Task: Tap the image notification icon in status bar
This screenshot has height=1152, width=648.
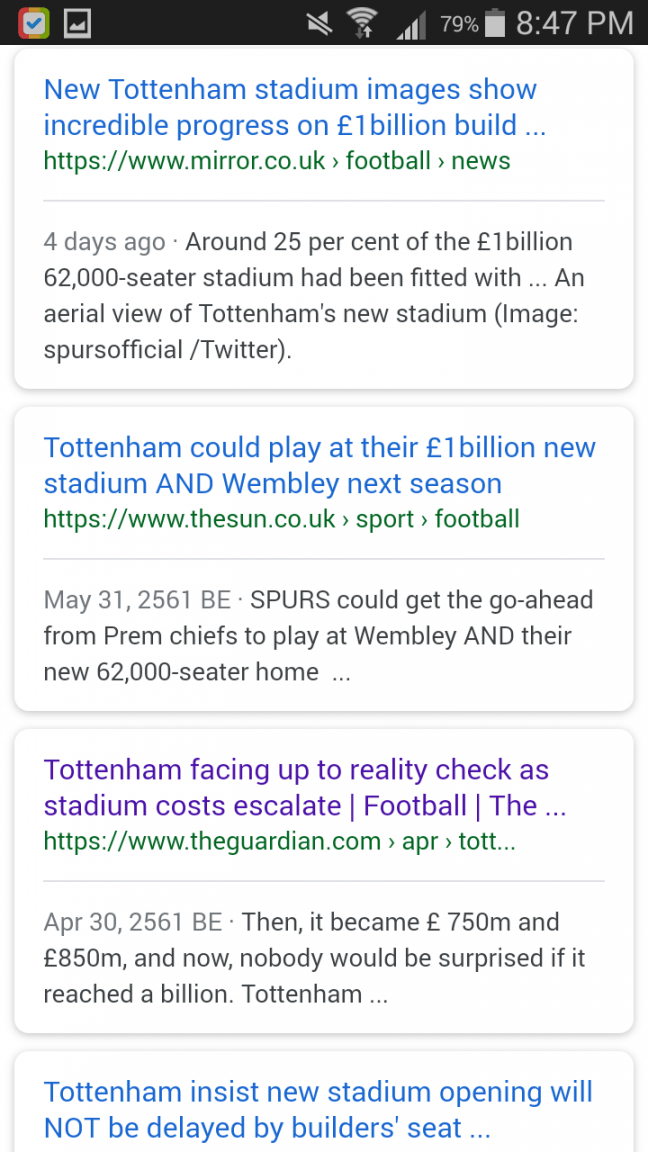Action: click(x=77, y=24)
